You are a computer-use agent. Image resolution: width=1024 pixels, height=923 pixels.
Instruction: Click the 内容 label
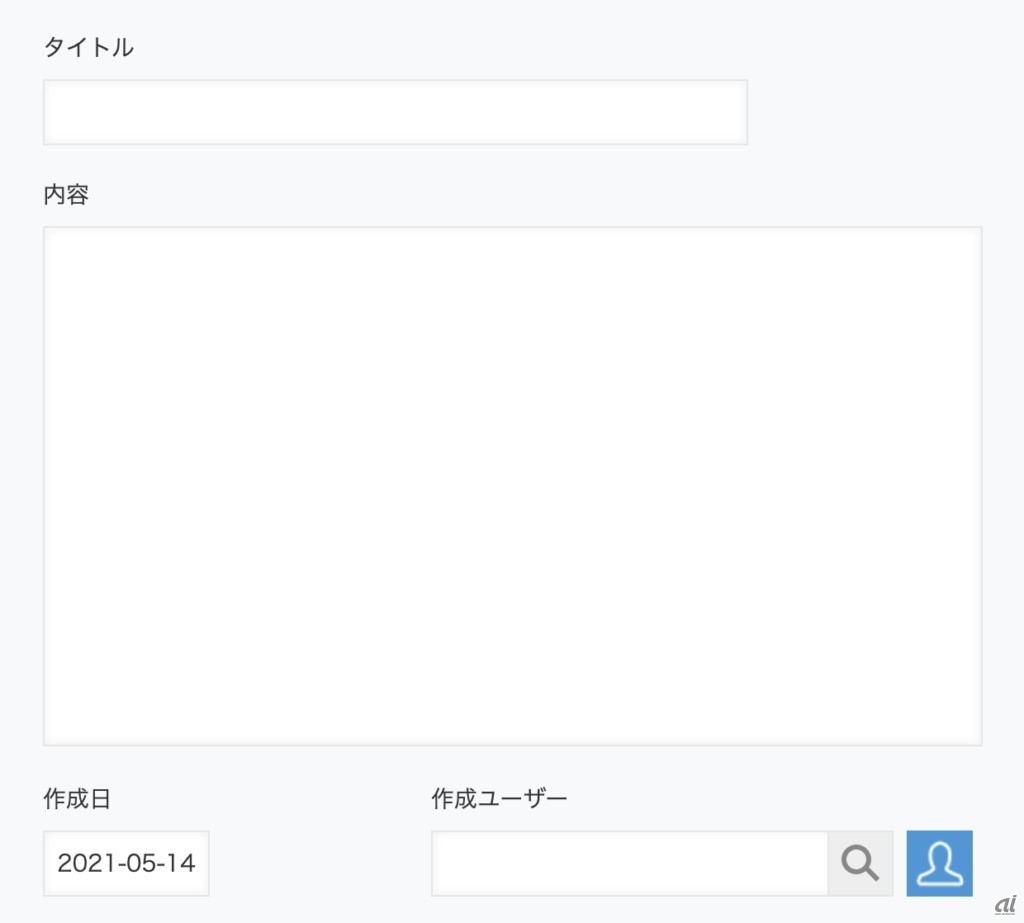tap(66, 195)
